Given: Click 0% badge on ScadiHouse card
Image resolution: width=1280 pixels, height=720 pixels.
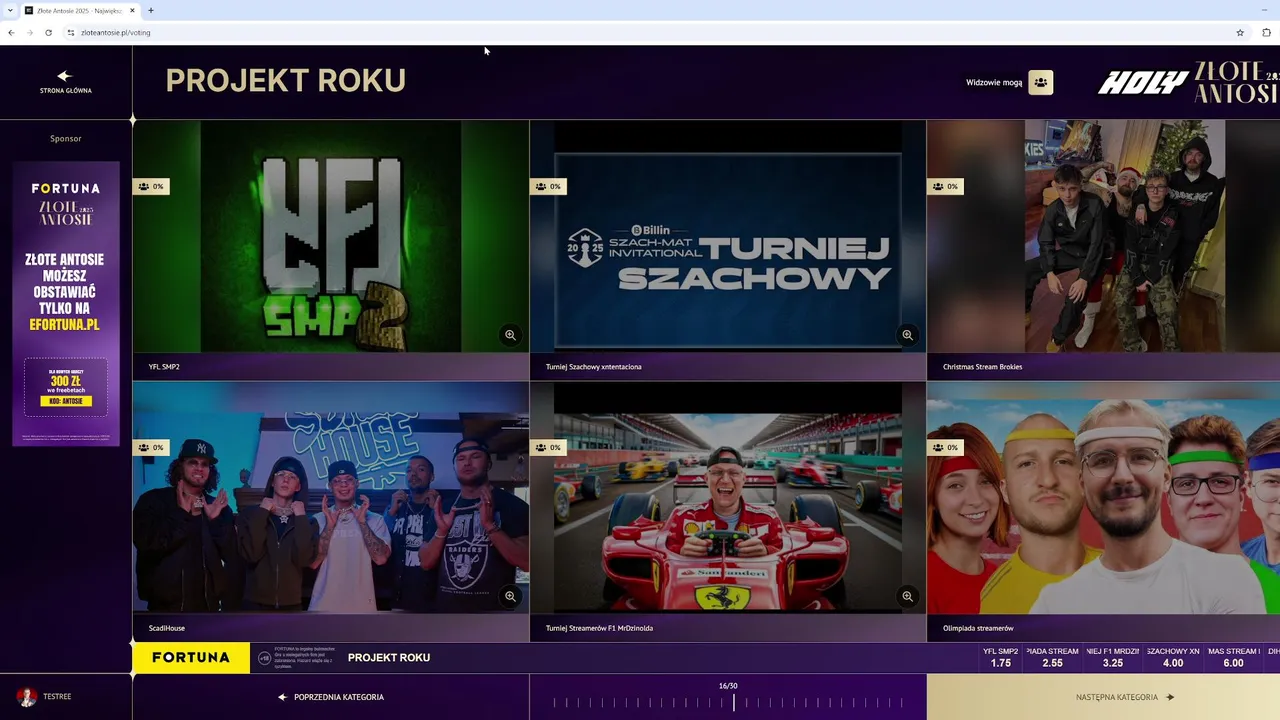Looking at the screenshot, I should point(151,447).
